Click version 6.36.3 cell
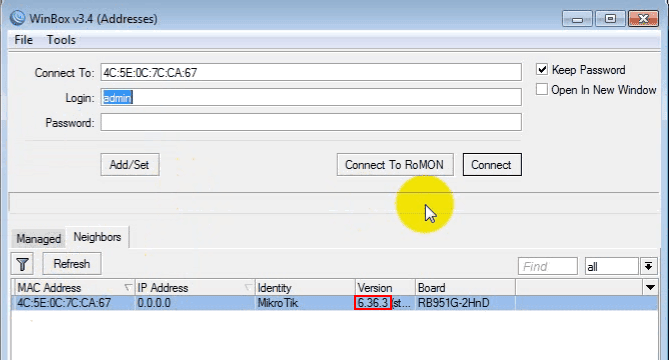The width and height of the screenshot is (669, 360). [385, 303]
